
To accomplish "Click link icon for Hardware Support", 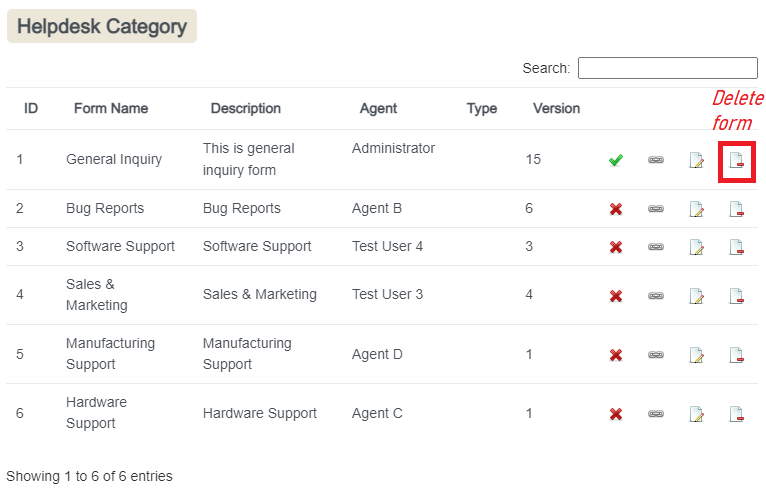I will (x=656, y=414).
